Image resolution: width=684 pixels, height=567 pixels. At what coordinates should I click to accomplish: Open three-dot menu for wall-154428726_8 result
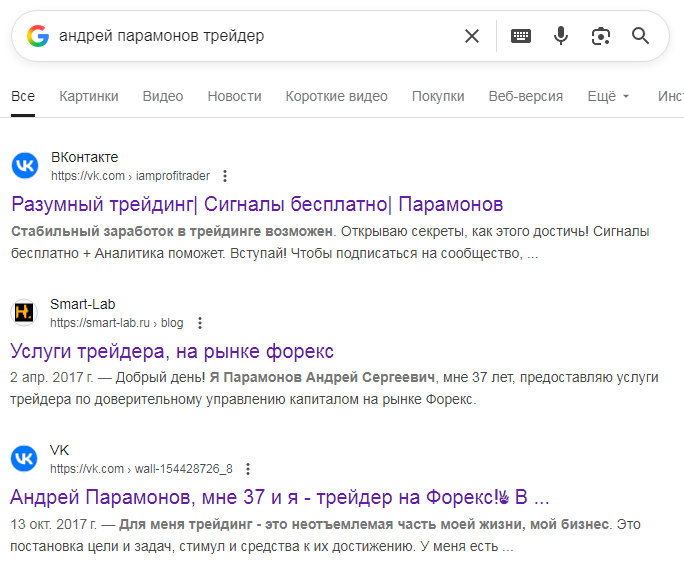(249, 469)
